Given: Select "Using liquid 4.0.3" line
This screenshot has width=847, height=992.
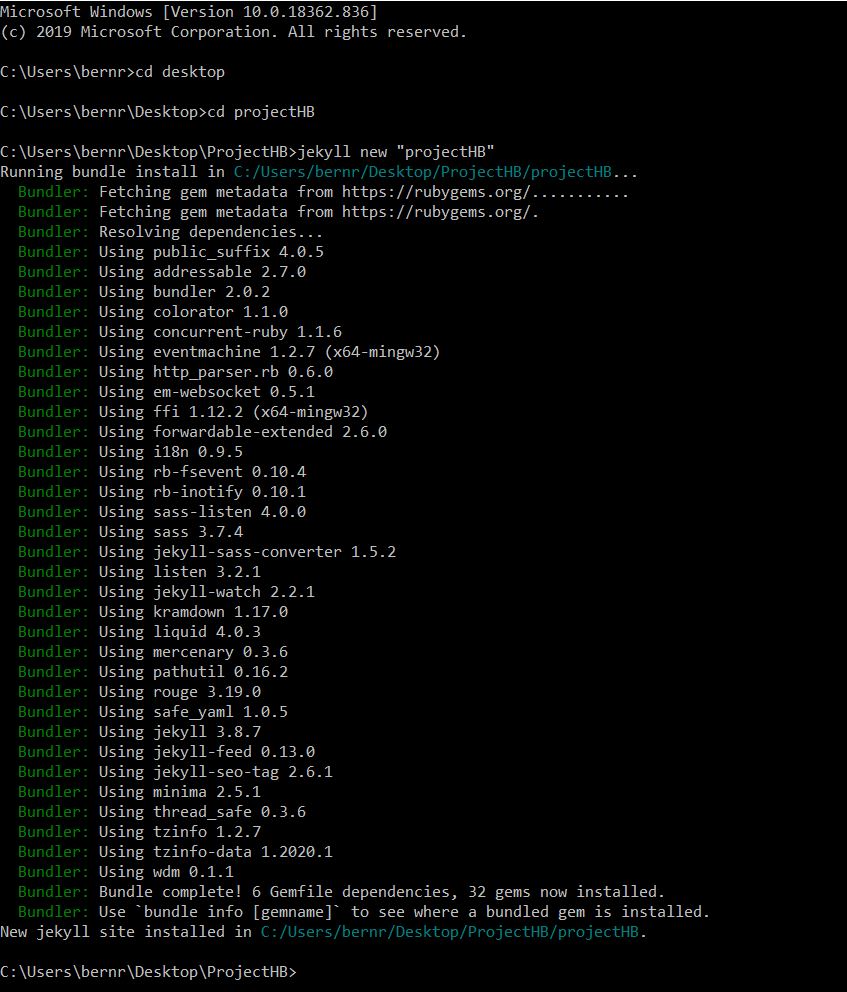Looking at the screenshot, I should [139, 632].
